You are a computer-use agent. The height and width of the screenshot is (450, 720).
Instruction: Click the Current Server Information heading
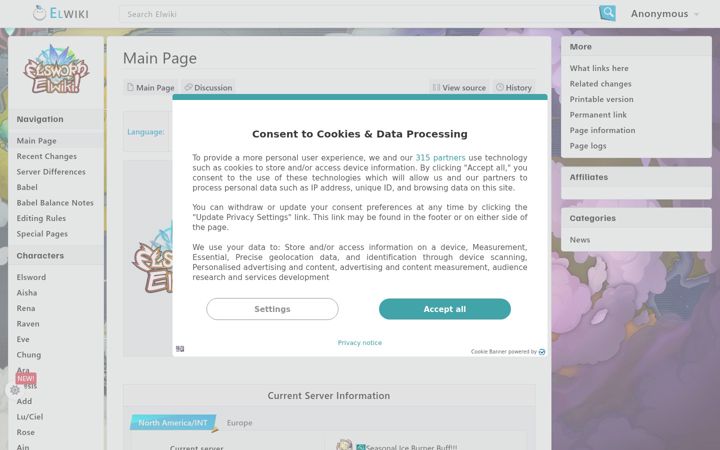pyautogui.click(x=329, y=396)
